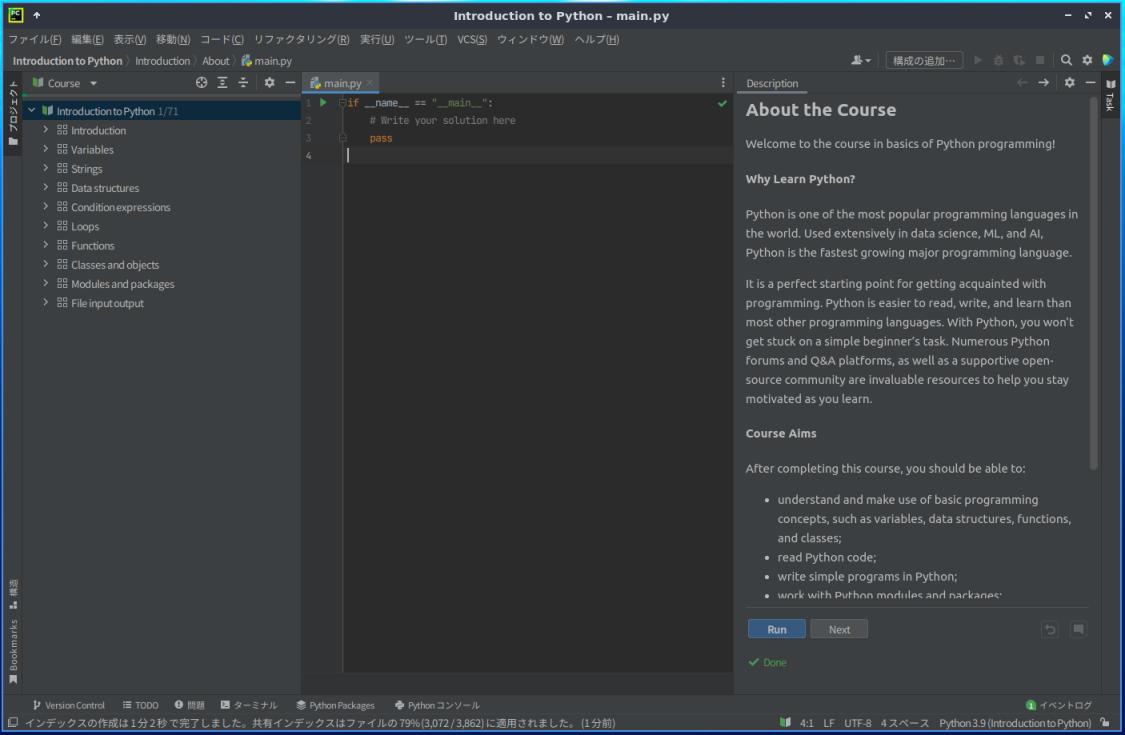Hide the Course panel with minus icon
This screenshot has width=1125, height=735.
pos(290,83)
